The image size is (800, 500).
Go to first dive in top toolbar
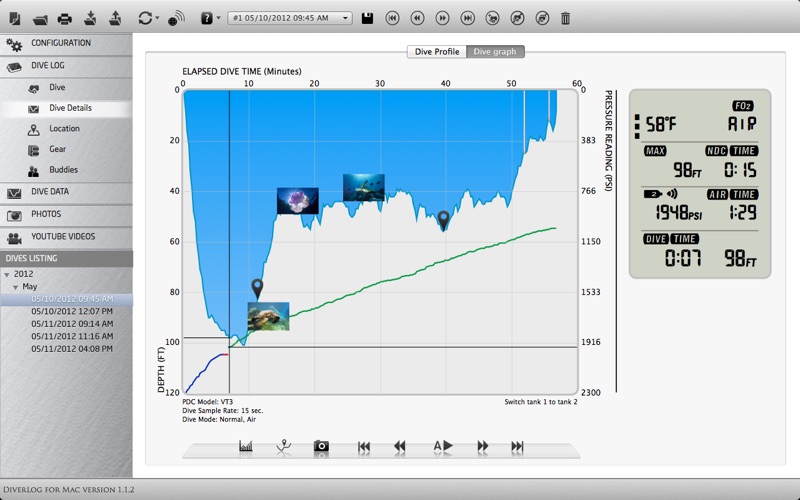coord(392,18)
